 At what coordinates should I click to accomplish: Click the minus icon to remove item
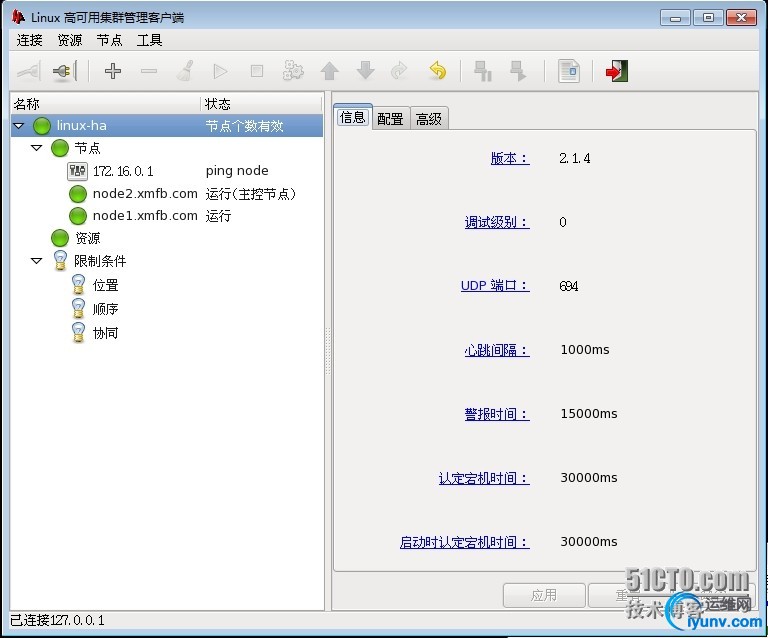pyautogui.click(x=149, y=71)
